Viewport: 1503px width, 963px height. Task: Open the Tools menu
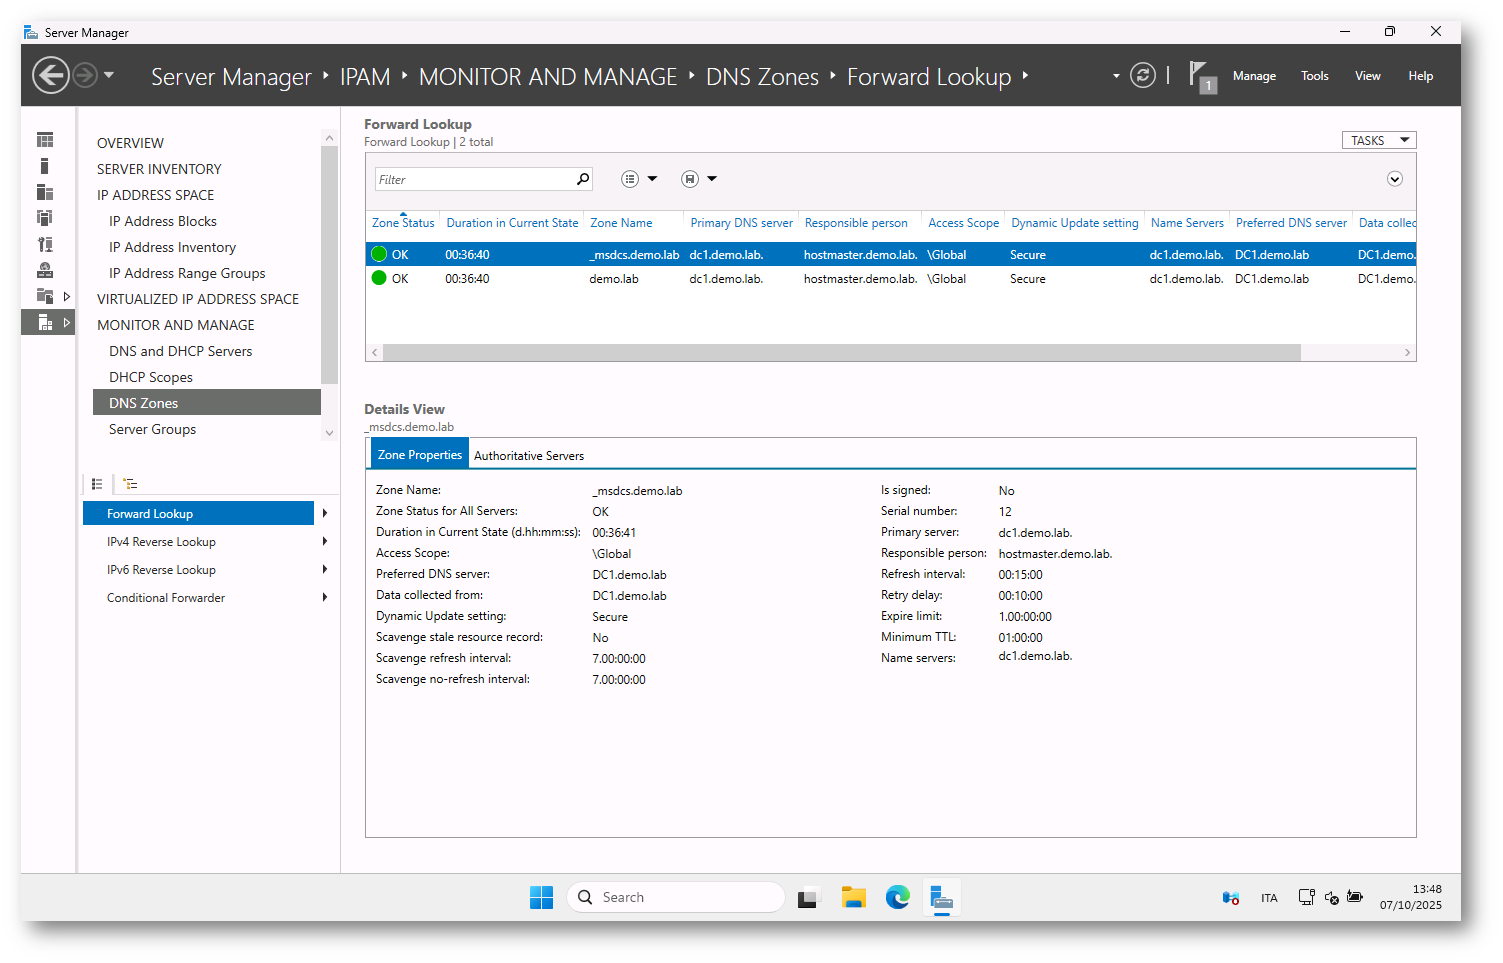[x=1314, y=76]
